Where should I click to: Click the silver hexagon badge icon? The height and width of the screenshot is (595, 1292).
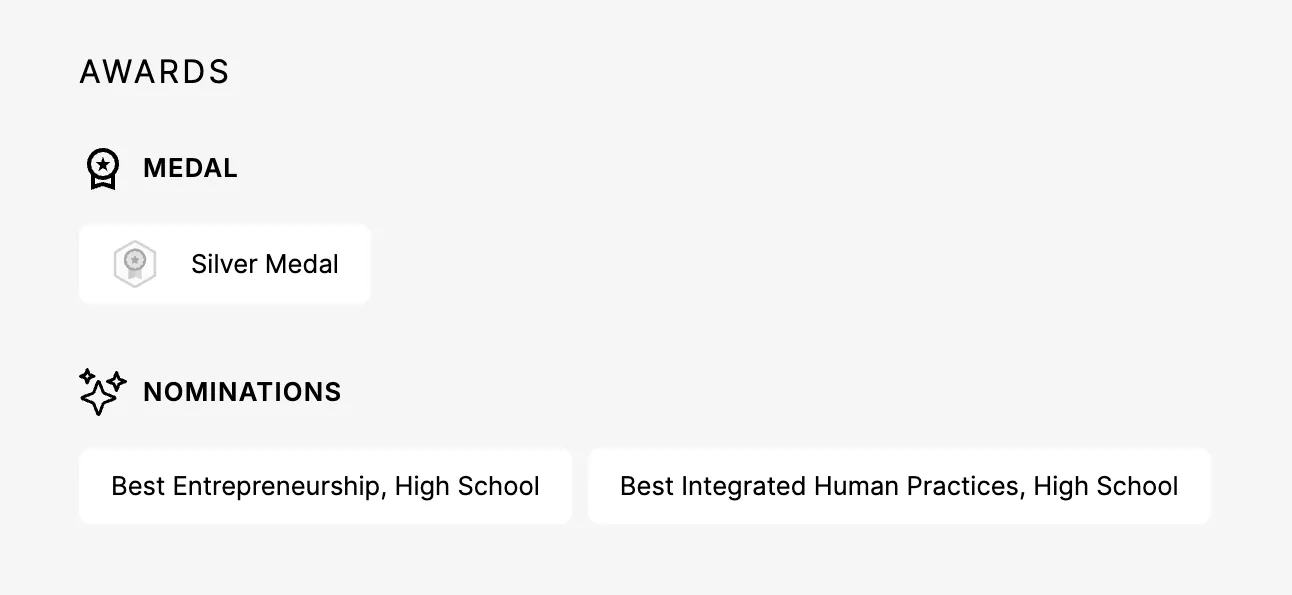(x=135, y=264)
